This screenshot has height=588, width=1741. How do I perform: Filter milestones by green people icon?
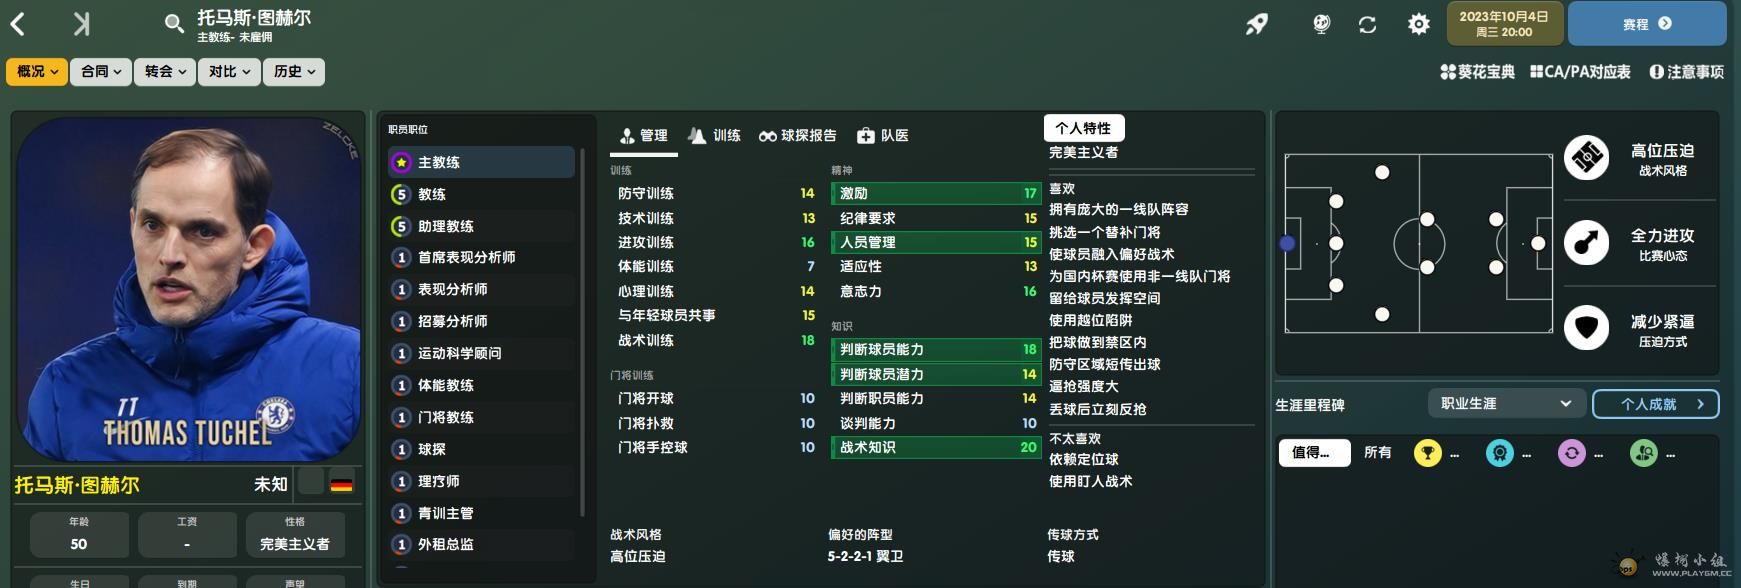tap(1643, 453)
